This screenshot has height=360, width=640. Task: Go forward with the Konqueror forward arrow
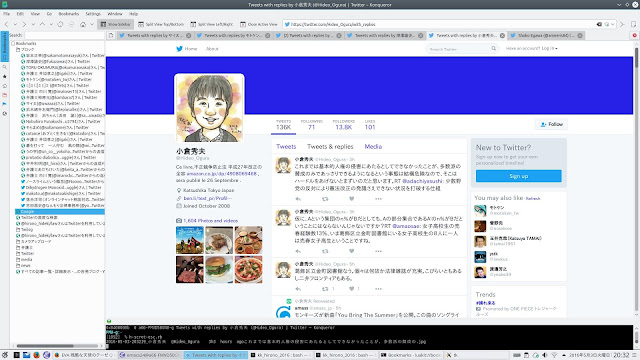point(24,24)
